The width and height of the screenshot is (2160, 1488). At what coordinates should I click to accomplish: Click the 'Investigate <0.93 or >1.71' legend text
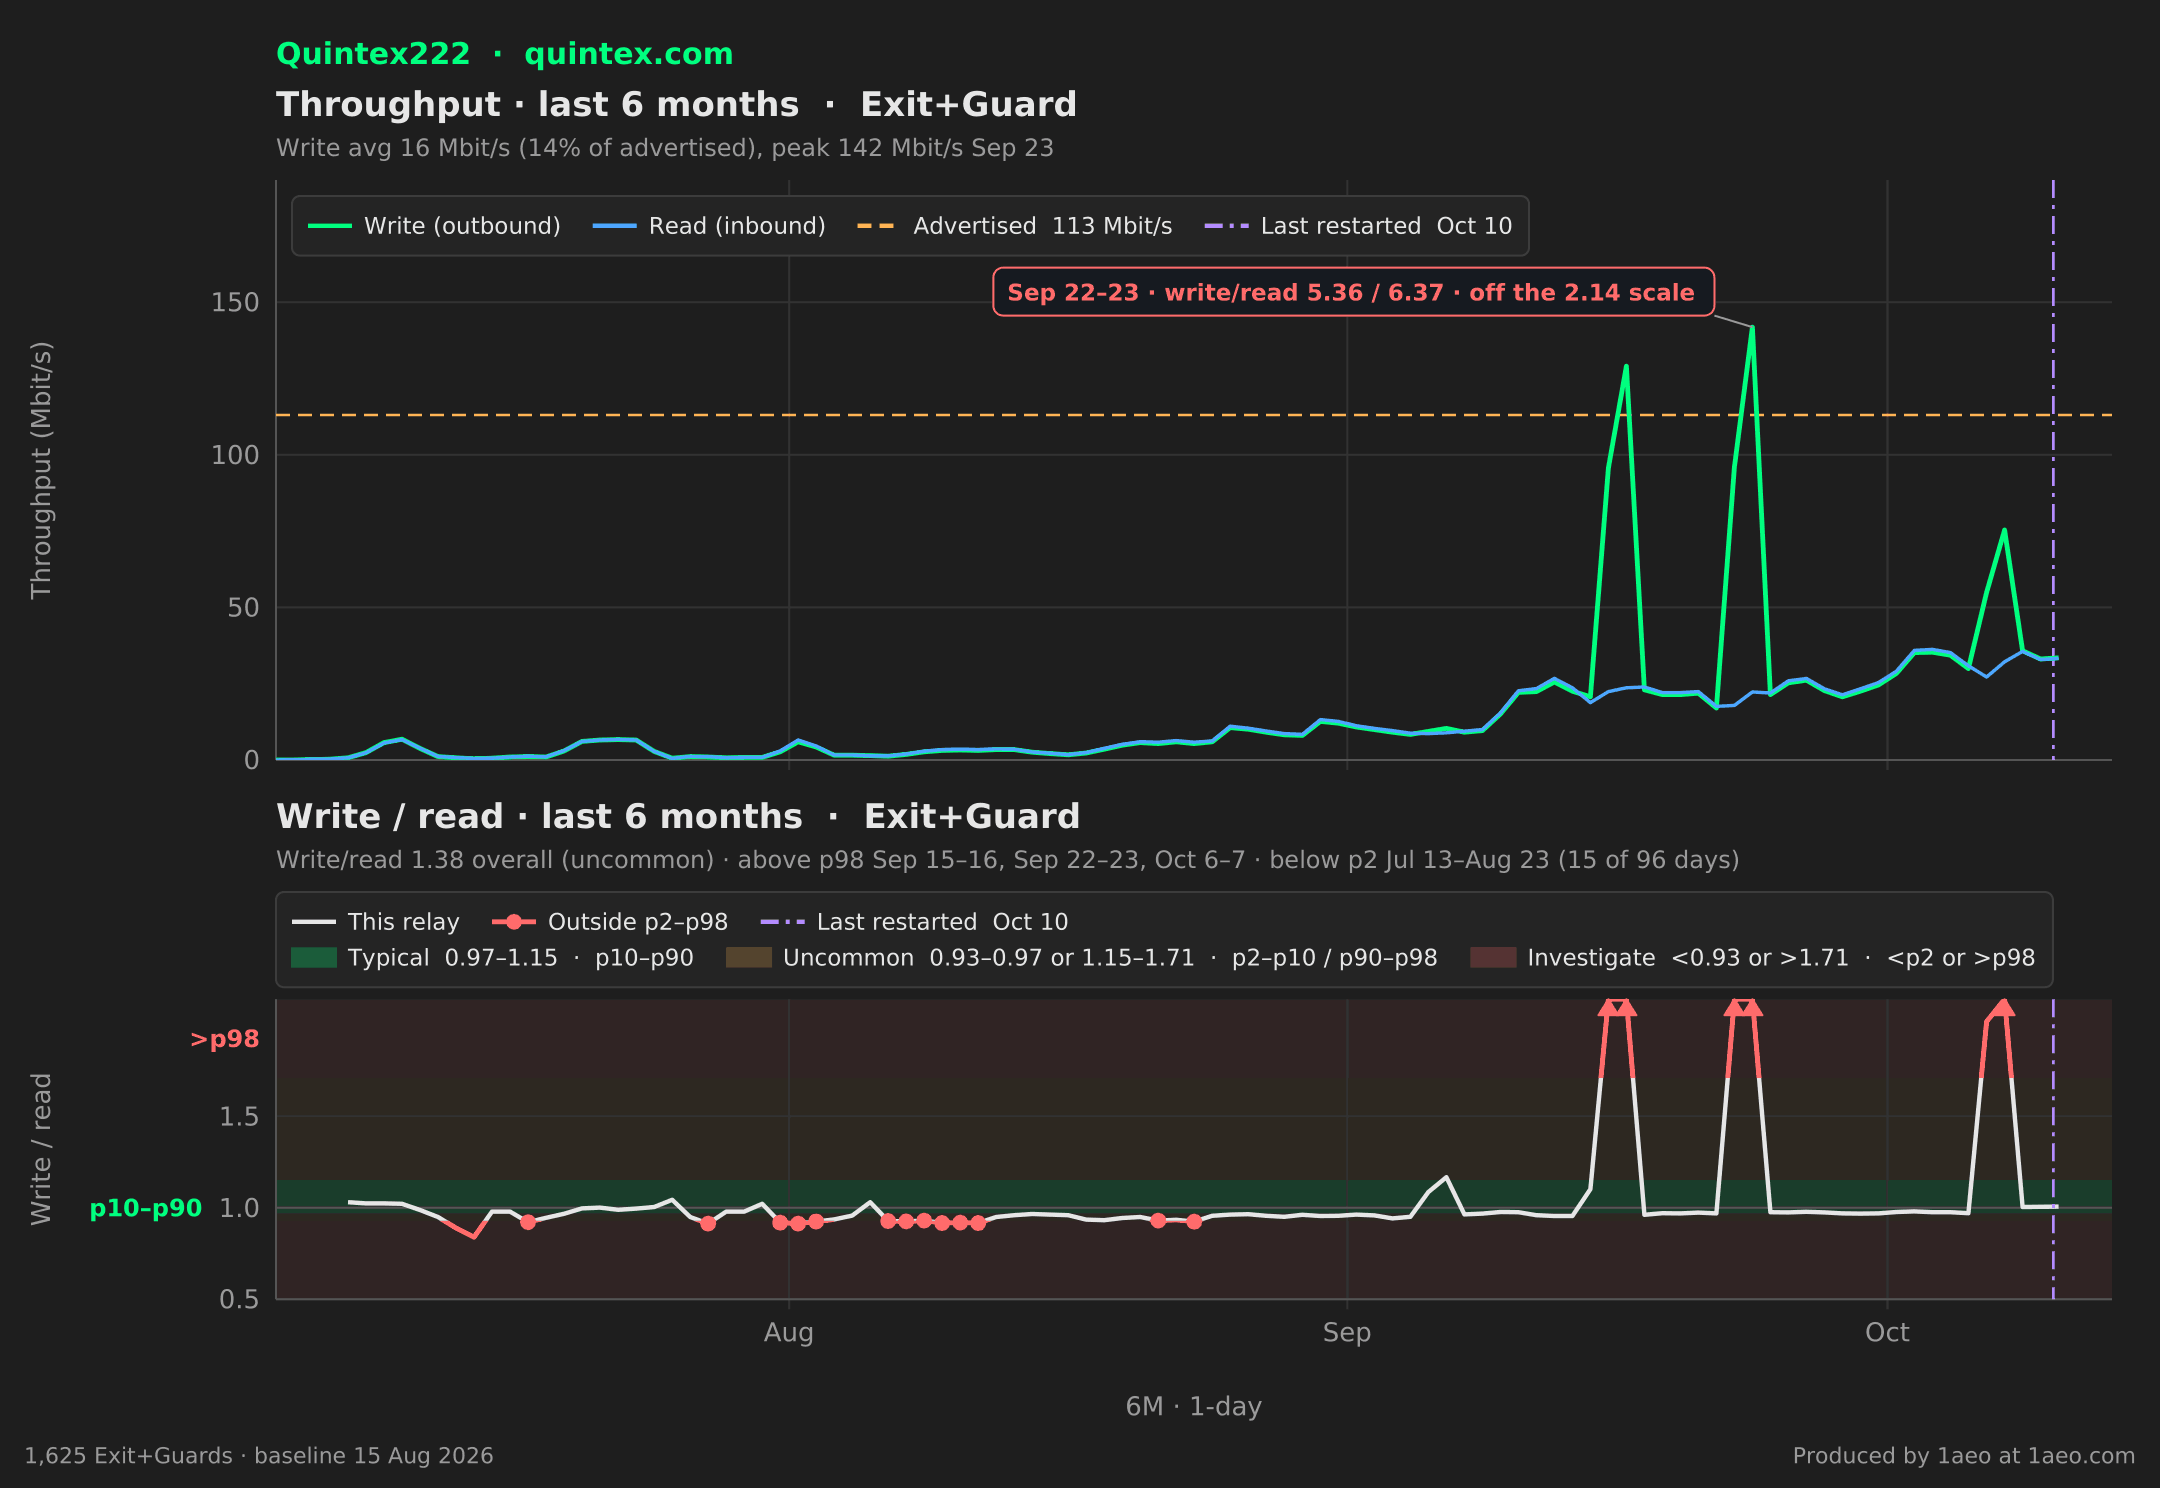click(x=1781, y=958)
